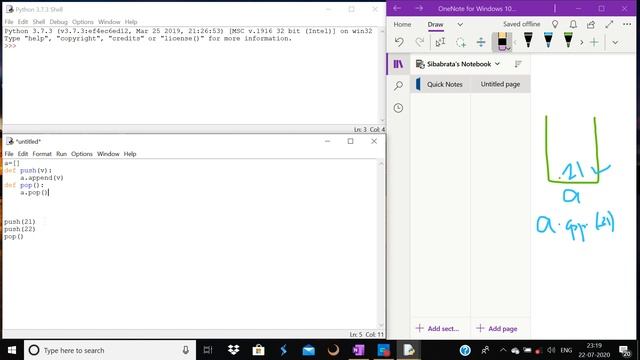Click the sort pages icon
Screen dimensions: 640x360
(x=518, y=64)
